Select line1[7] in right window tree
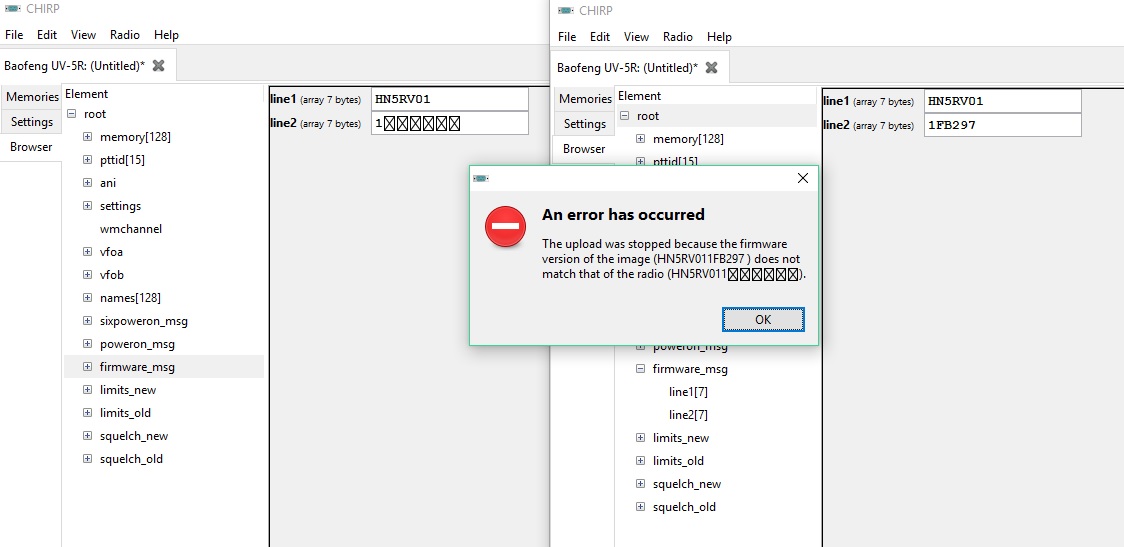 coord(688,392)
